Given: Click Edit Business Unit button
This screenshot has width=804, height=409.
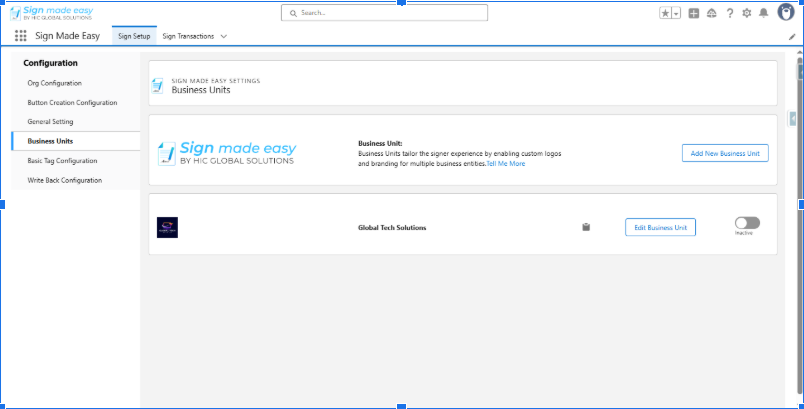Looking at the screenshot, I should click(x=660, y=228).
